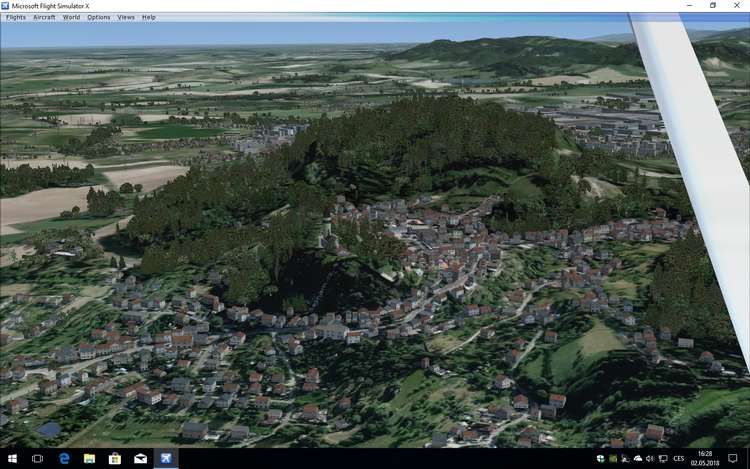Open the World menu

(71, 17)
